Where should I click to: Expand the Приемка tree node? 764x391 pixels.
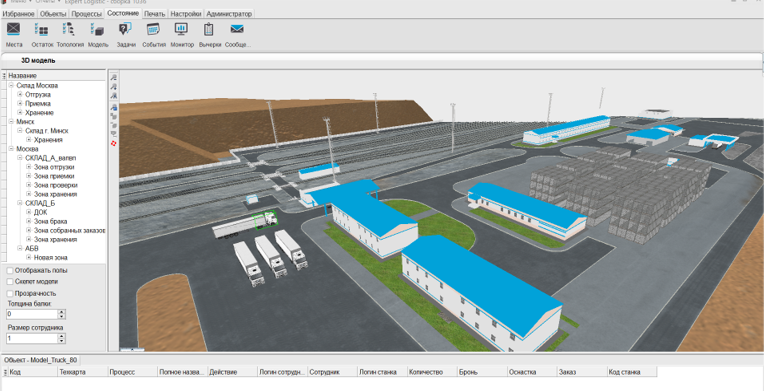pos(20,103)
